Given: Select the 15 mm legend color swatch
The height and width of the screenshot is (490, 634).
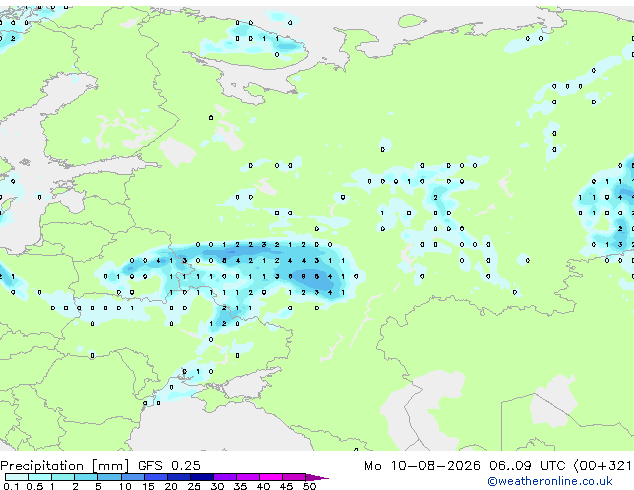Looking at the screenshot, I should 155,477.
